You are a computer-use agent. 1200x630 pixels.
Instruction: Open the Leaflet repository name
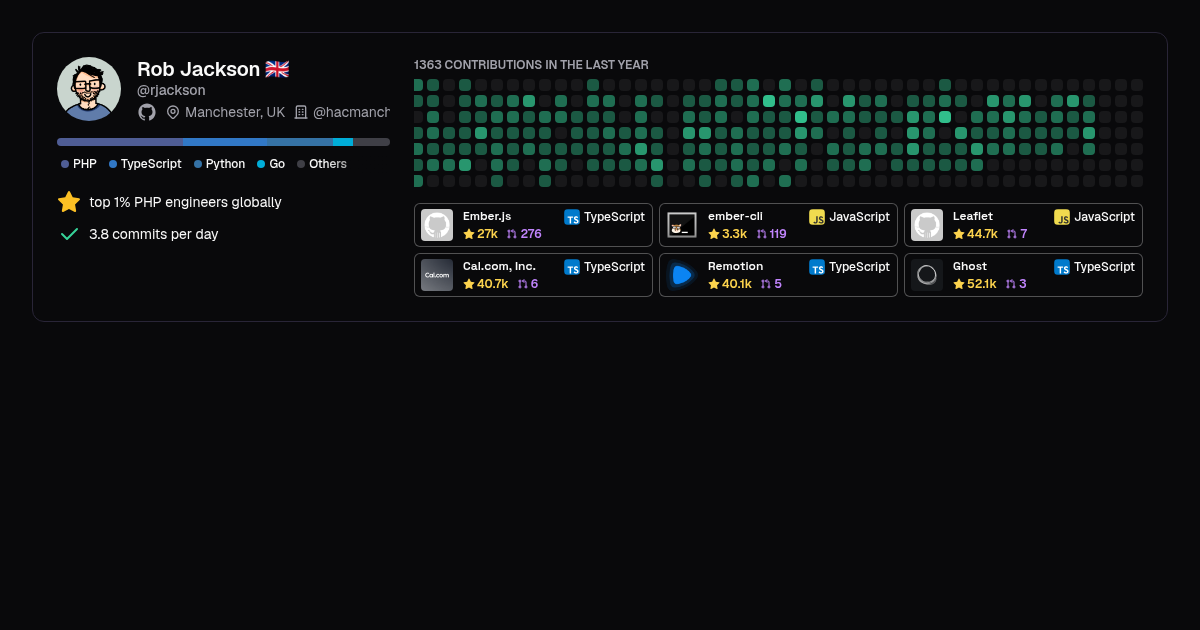click(973, 216)
